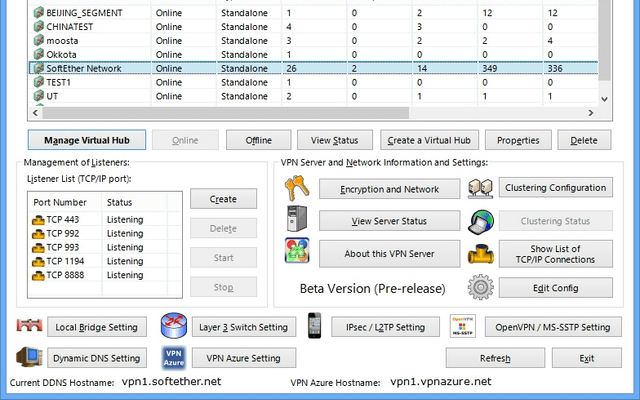Image resolution: width=640 pixels, height=400 pixels.
Task: Click the VPN Azure logo icon
Action: click(174, 358)
